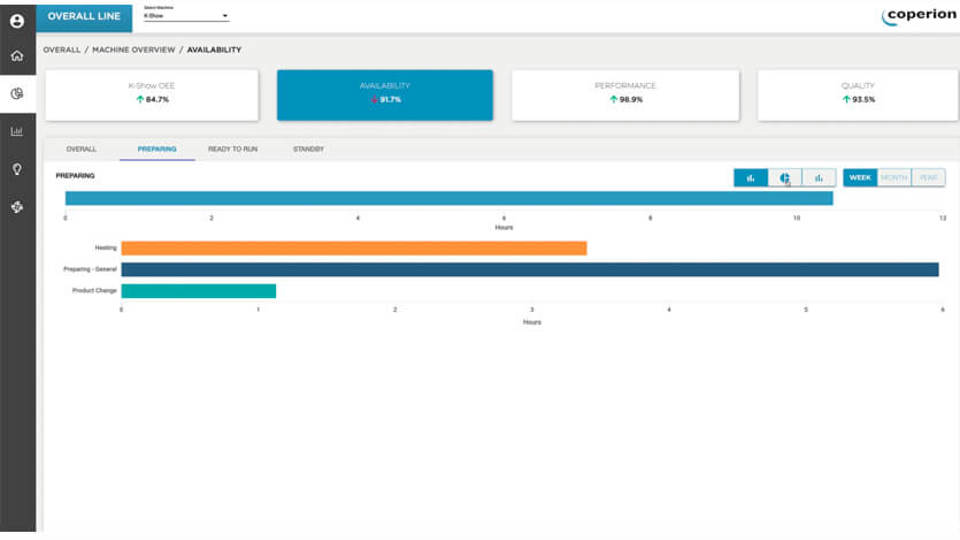The image size is (960, 540).
Task: Open the bar graph sidebar icon
Action: pos(17,131)
